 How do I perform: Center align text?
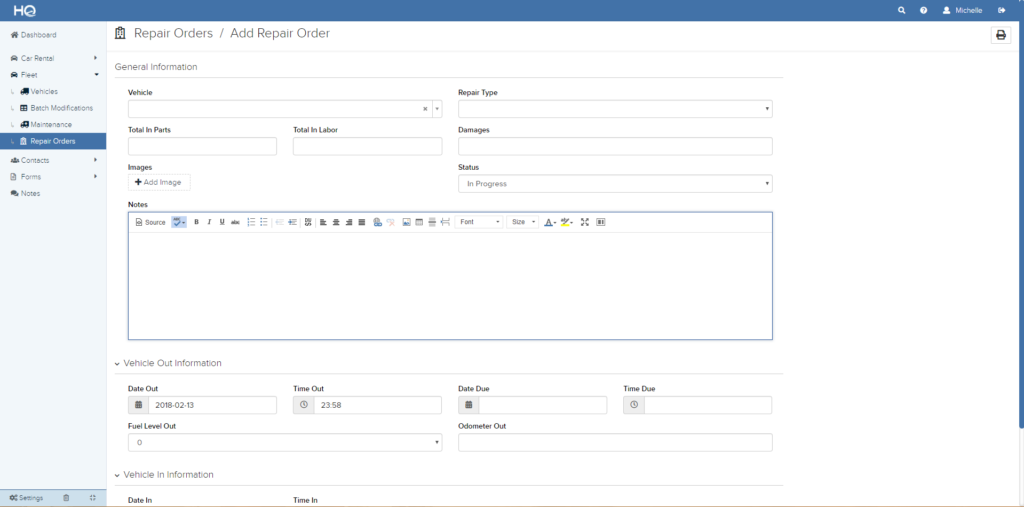[336, 222]
